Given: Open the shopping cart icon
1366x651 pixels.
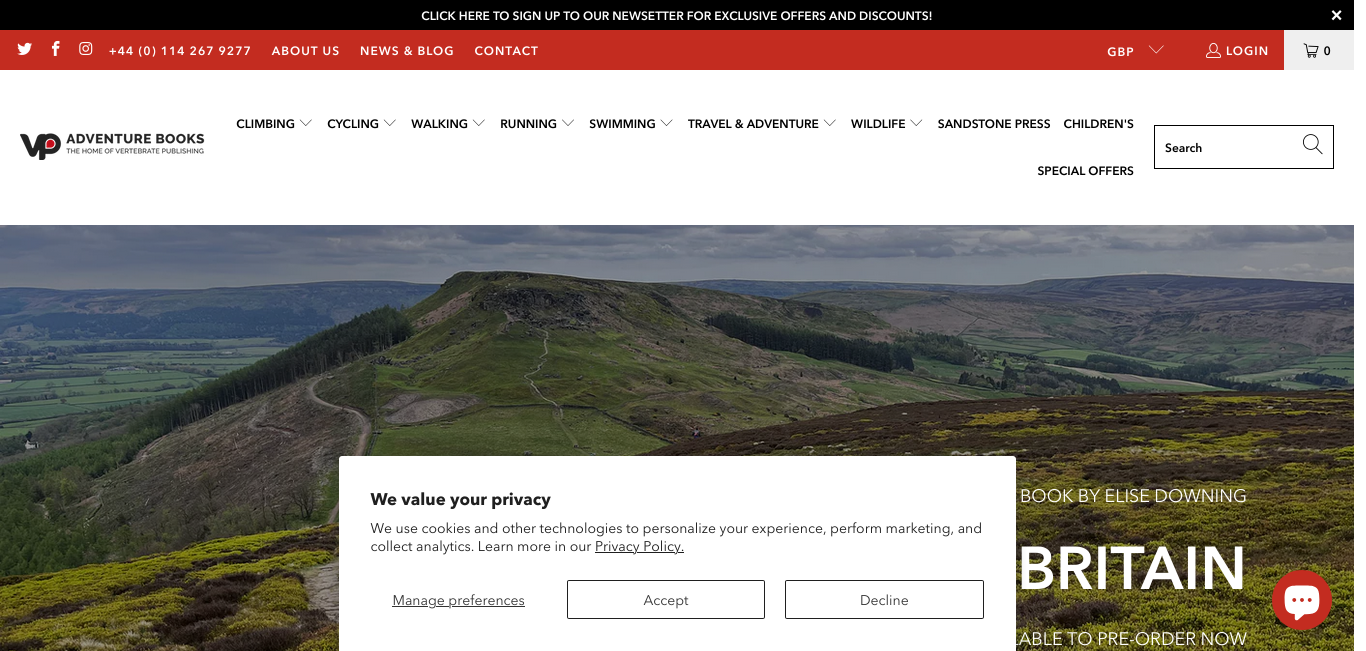Looking at the screenshot, I should point(1310,50).
